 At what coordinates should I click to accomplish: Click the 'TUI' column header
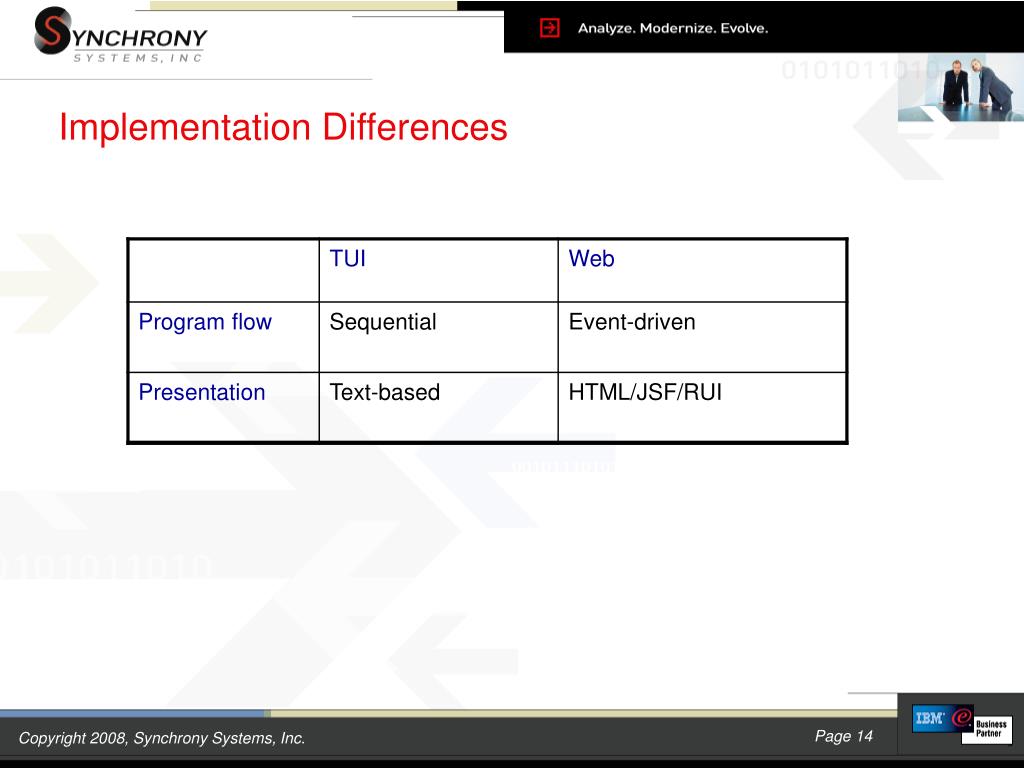tap(347, 259)
